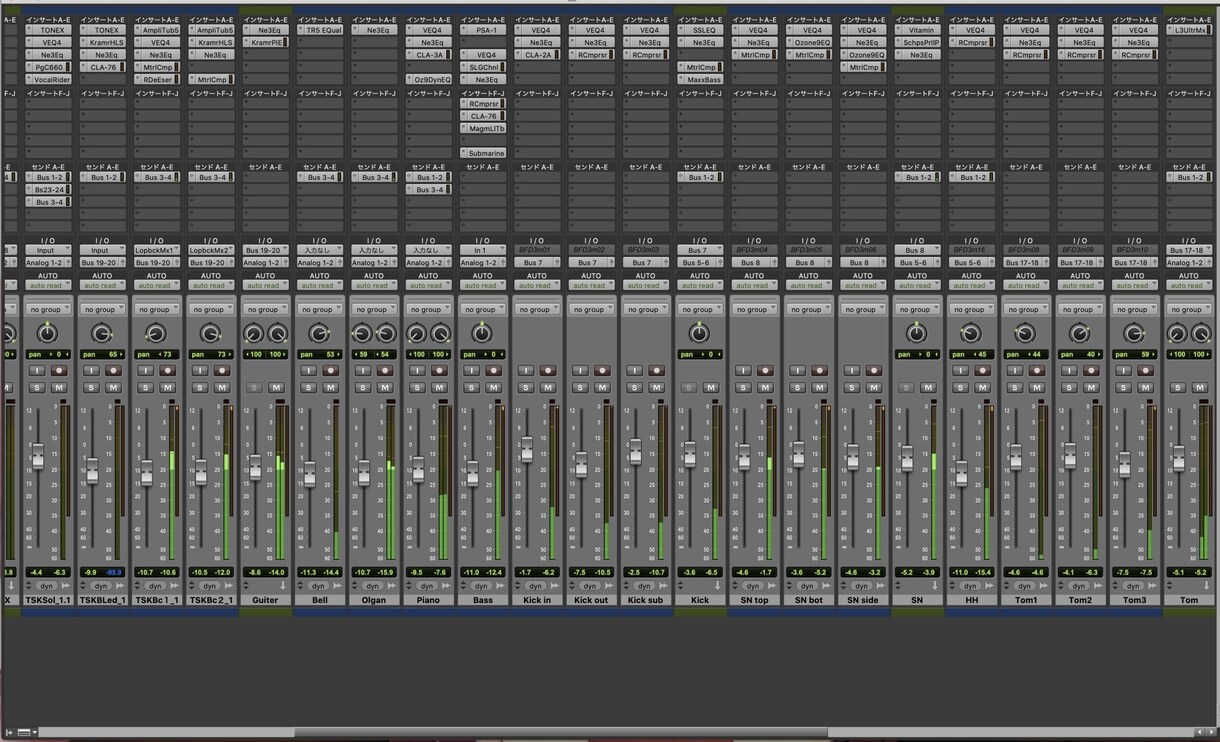
Task: Arm the Tom1 track for recording
Action: point(1037,370)
